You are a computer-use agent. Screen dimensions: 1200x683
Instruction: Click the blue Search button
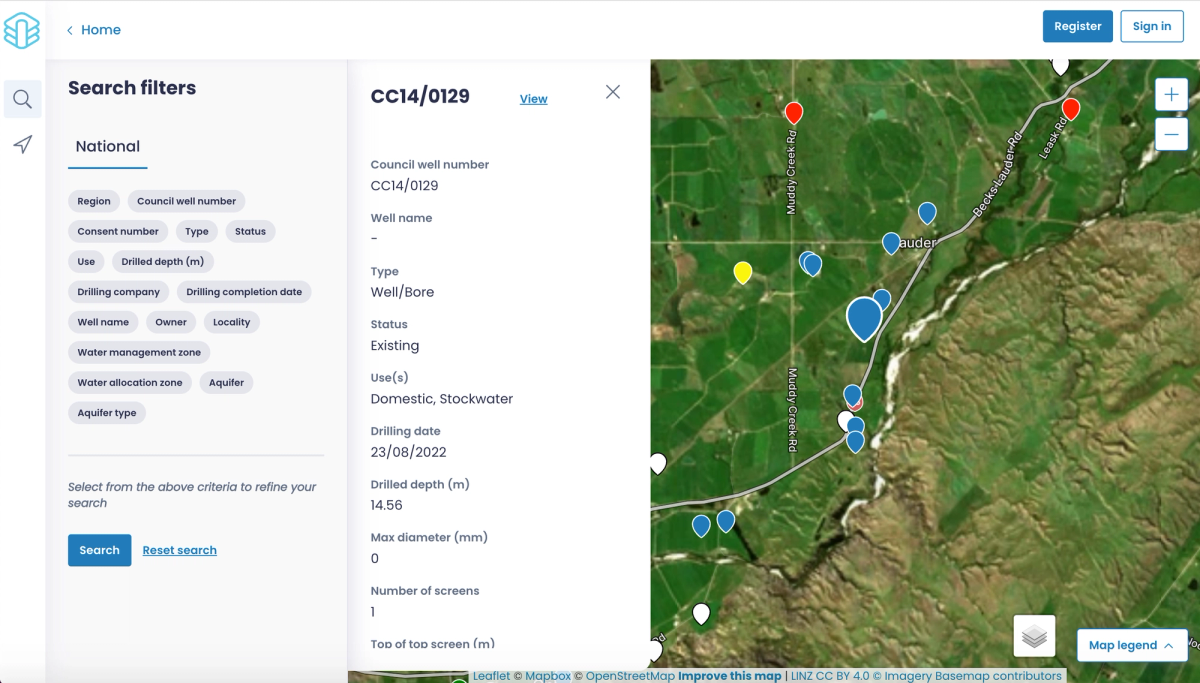(99, 550)
